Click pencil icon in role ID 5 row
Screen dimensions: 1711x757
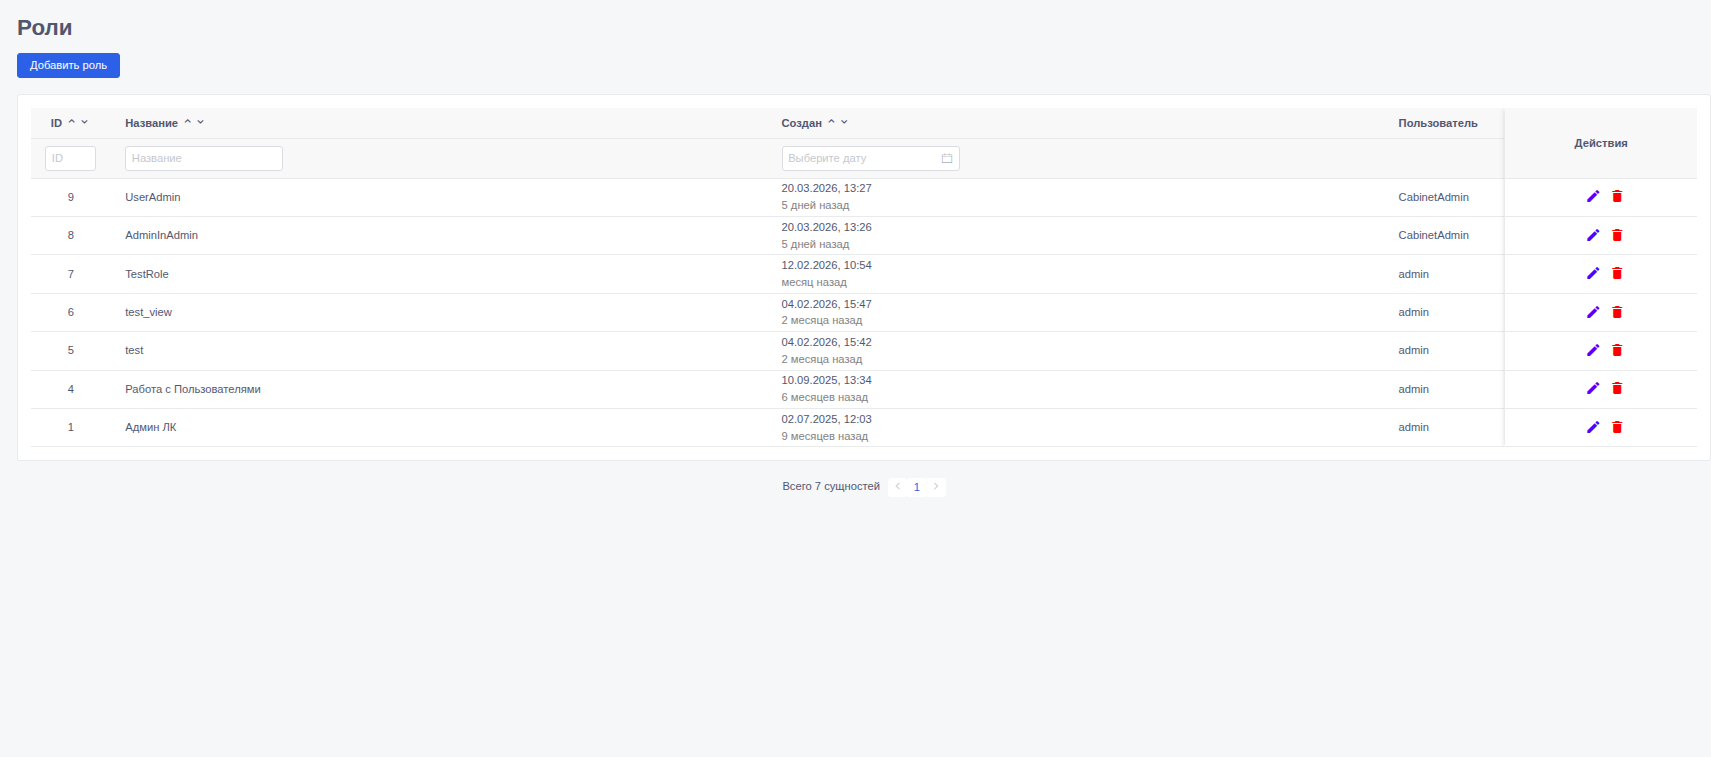1593,350
